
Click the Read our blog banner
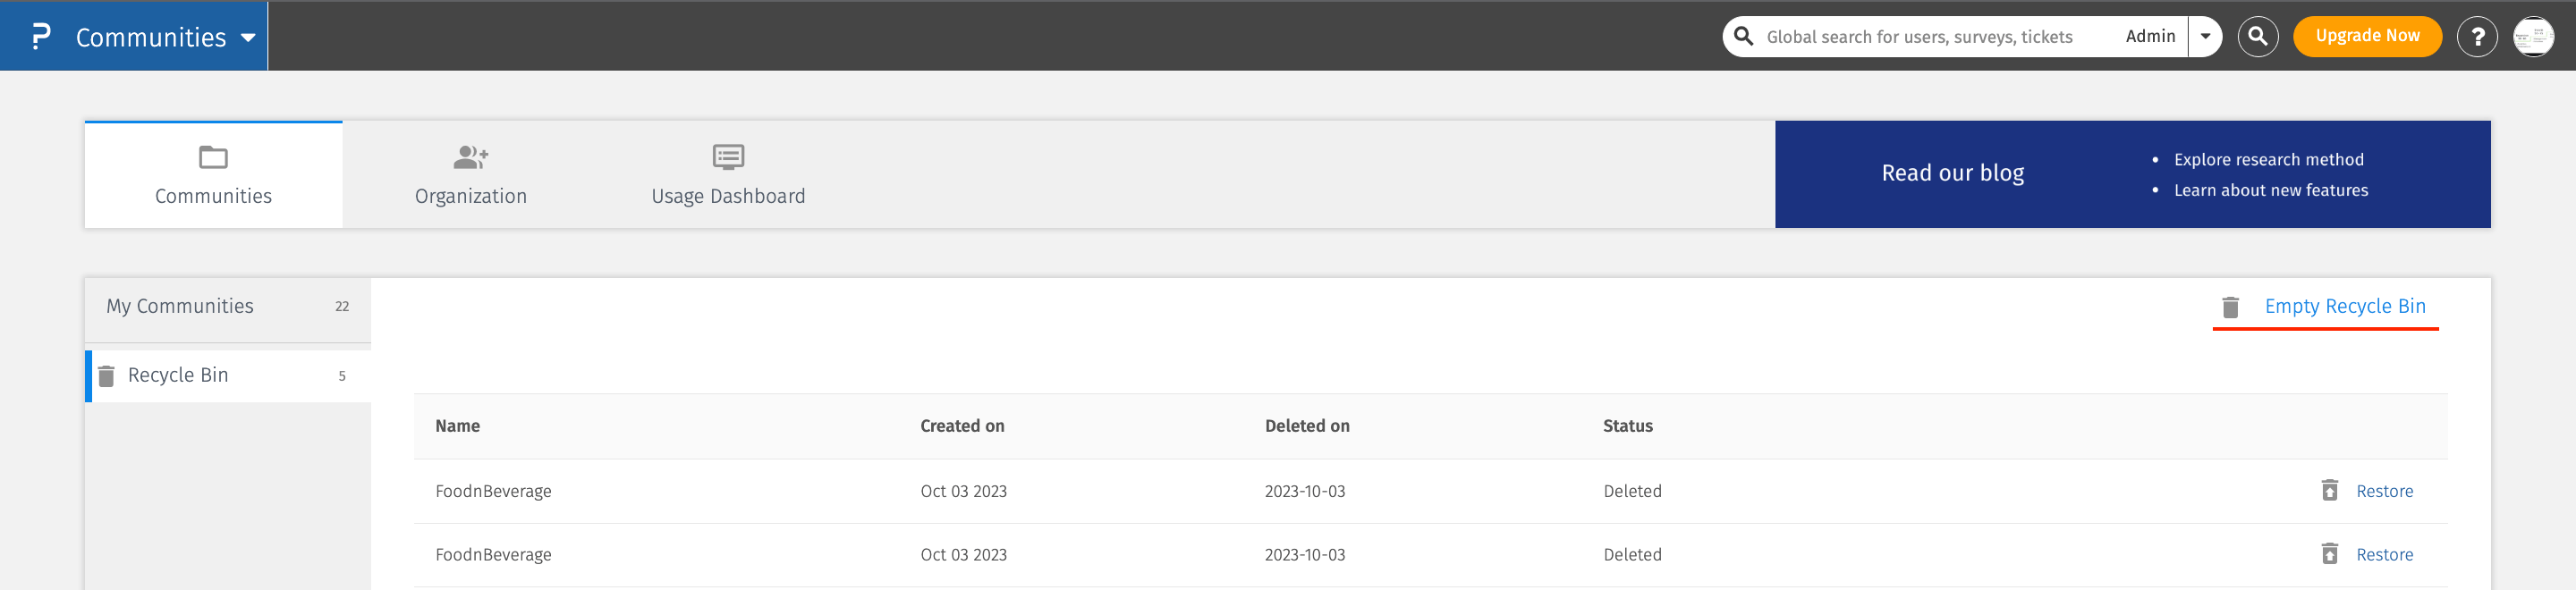[x=1952, y=173]
